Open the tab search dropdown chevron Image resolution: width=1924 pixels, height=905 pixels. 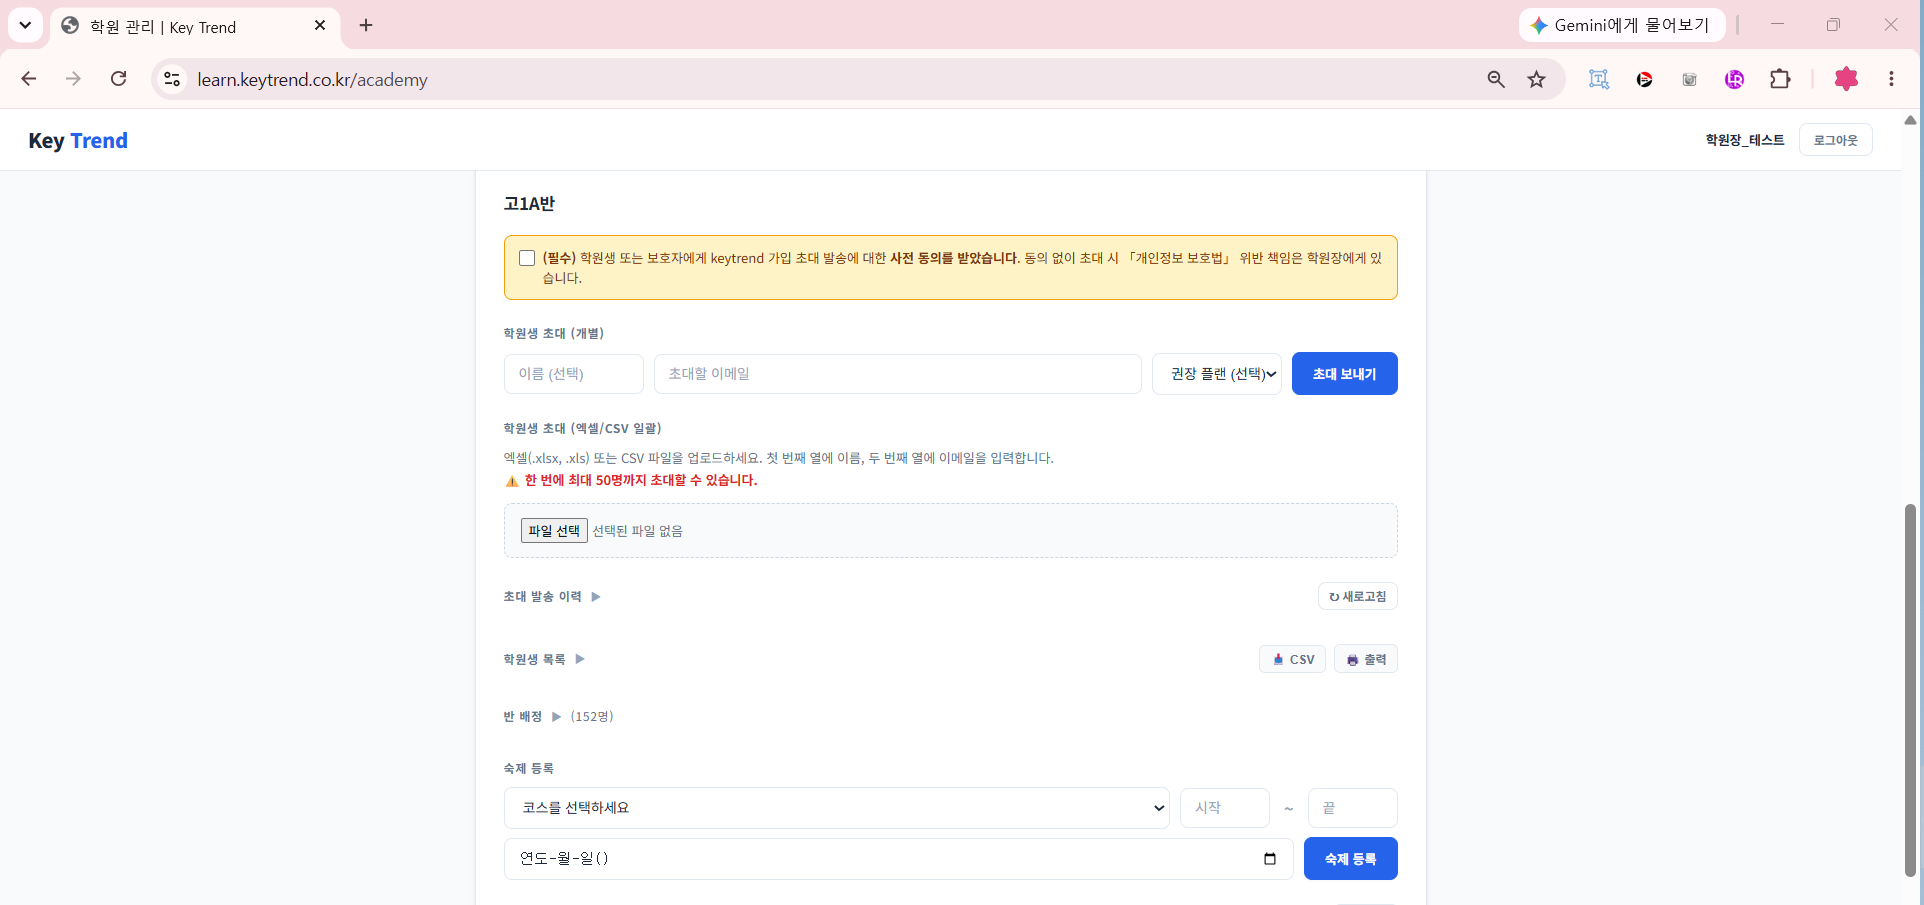[25, 25]
